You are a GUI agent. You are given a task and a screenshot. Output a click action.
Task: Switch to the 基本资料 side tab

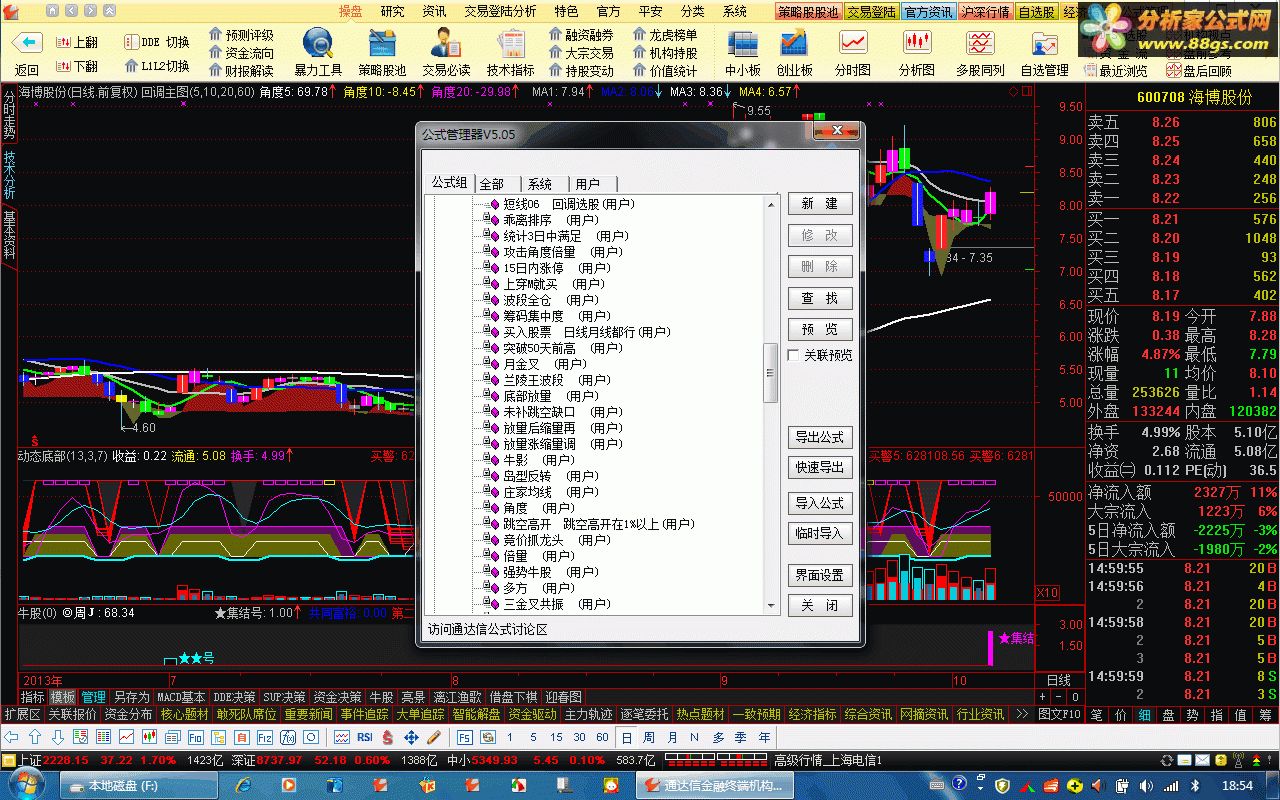point(9,236)
